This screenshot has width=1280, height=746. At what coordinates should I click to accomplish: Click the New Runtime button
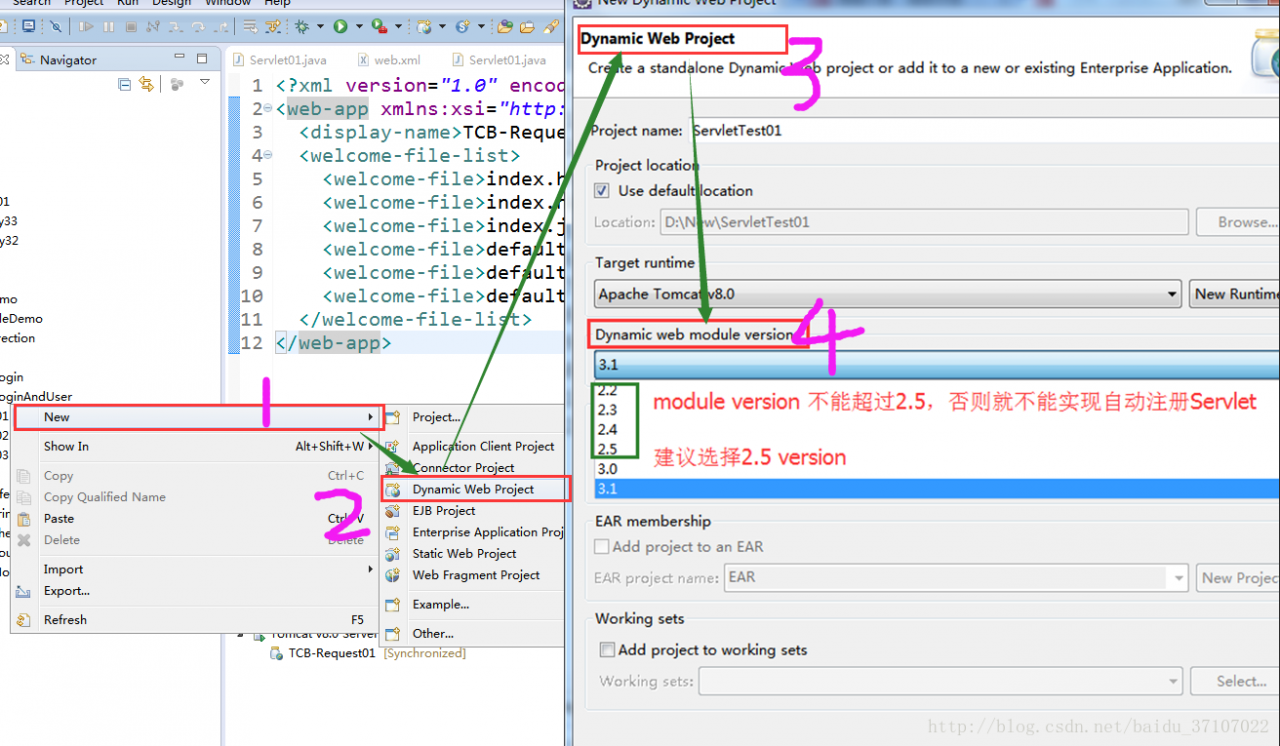tap(1235, 294)
